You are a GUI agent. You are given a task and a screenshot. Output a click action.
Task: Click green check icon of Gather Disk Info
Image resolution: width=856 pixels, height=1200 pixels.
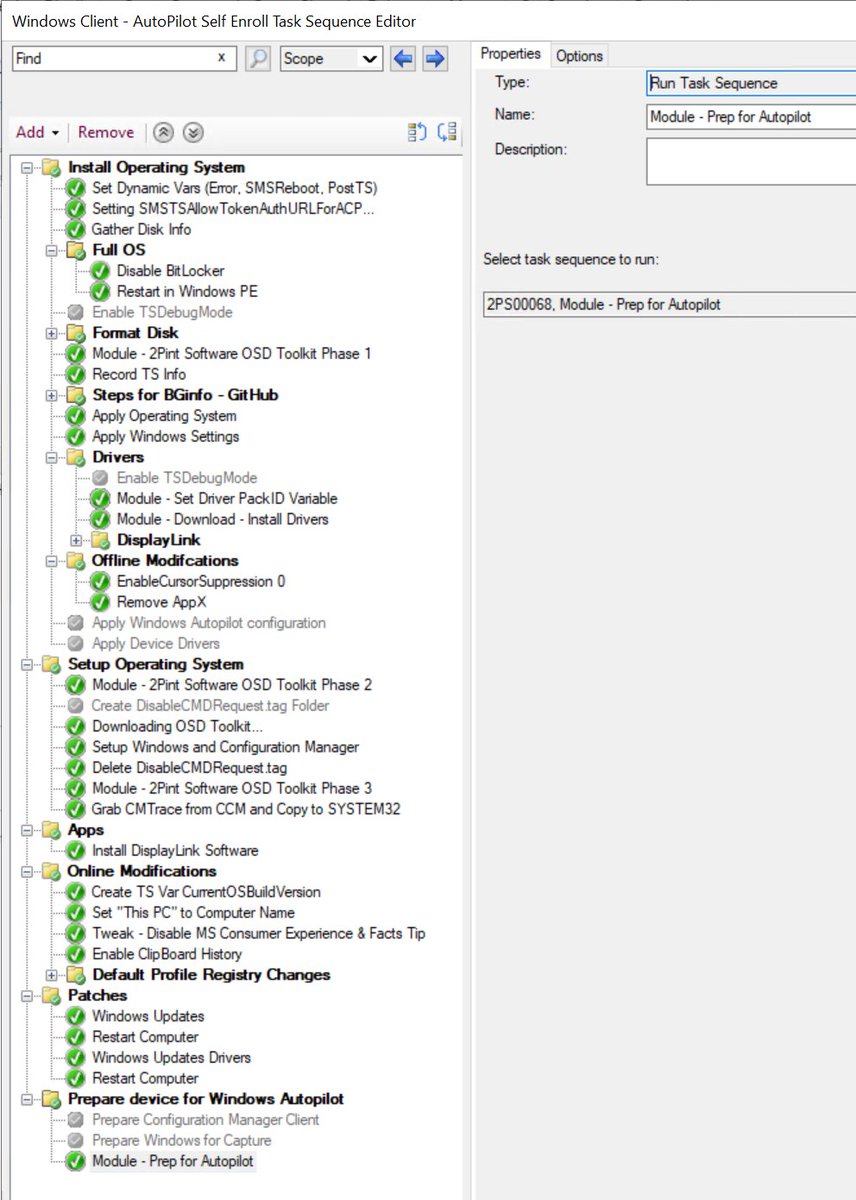point(75,229)
